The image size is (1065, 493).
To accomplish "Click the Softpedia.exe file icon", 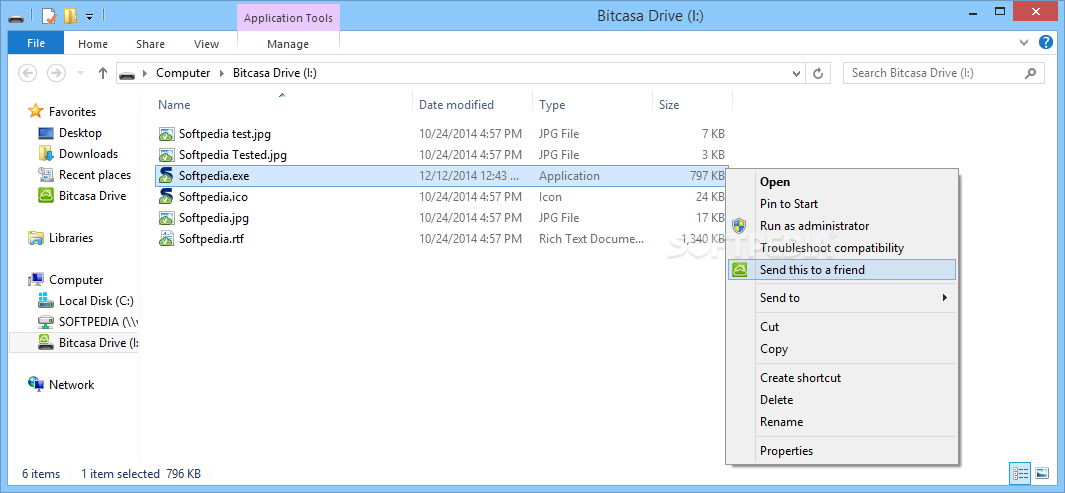I will click(166, 176).
